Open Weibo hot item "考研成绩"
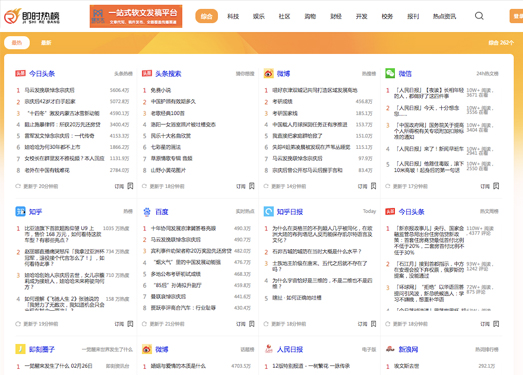 [283, 101]
